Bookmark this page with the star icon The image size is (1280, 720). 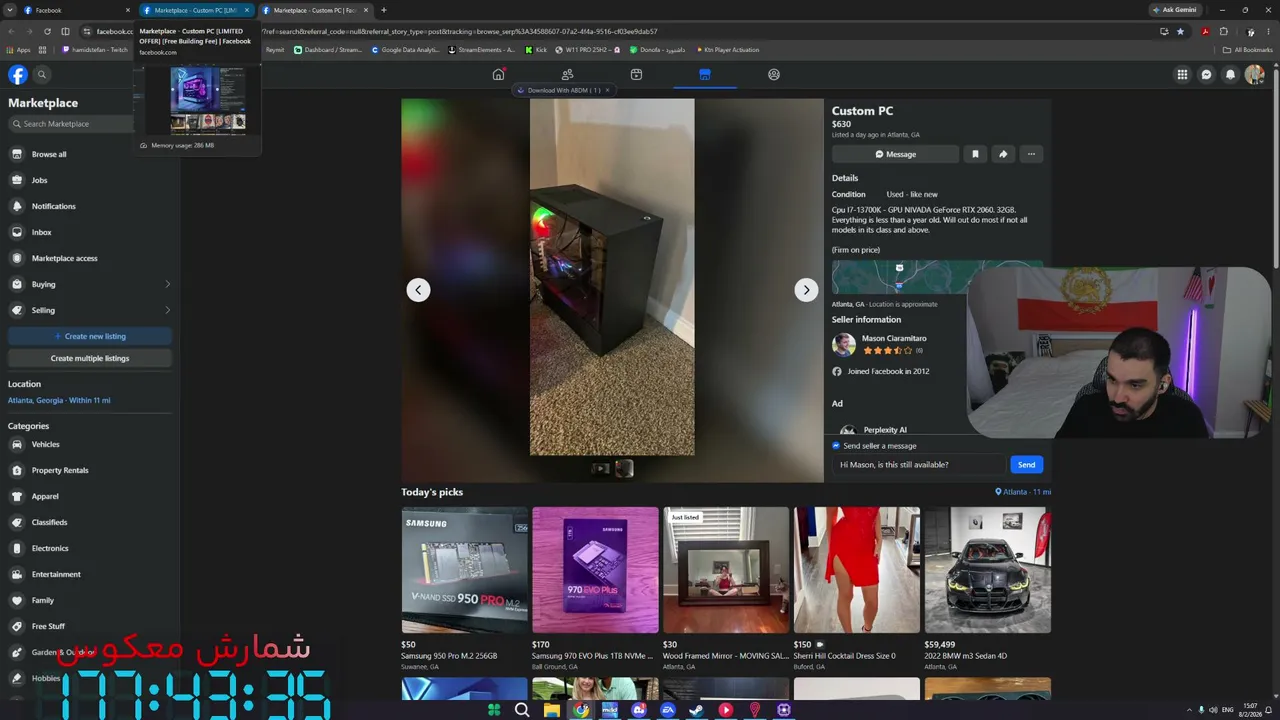click(x=1180, y=31)
